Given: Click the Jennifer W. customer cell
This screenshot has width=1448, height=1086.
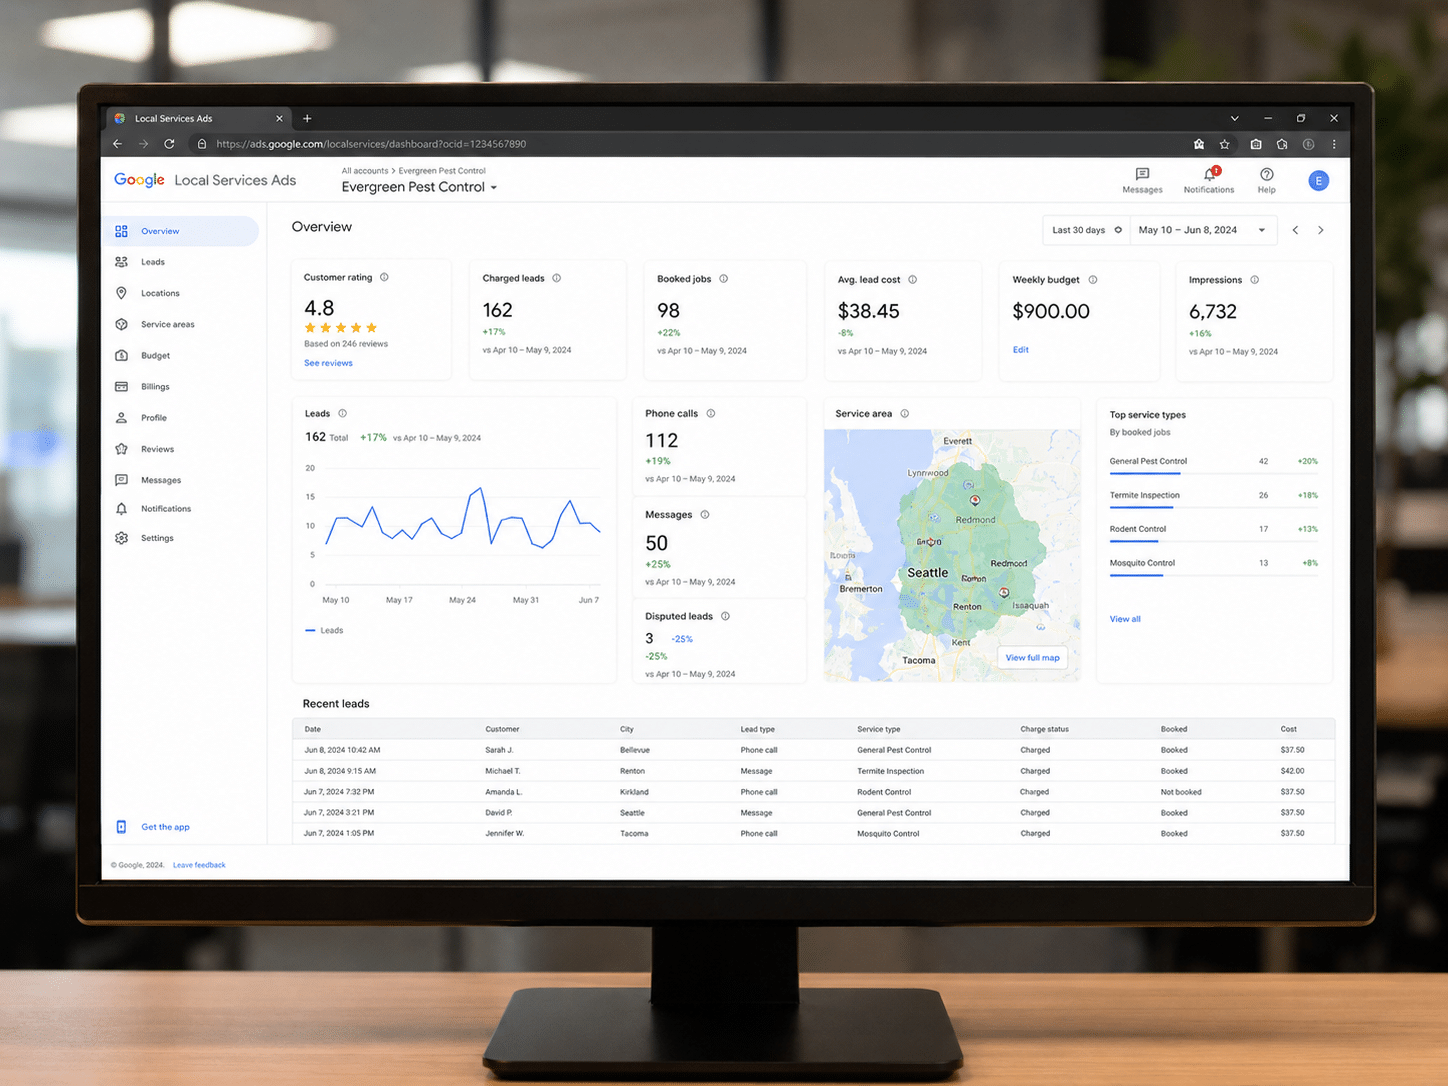Looking at the screenshot, I should click(505, 833).
